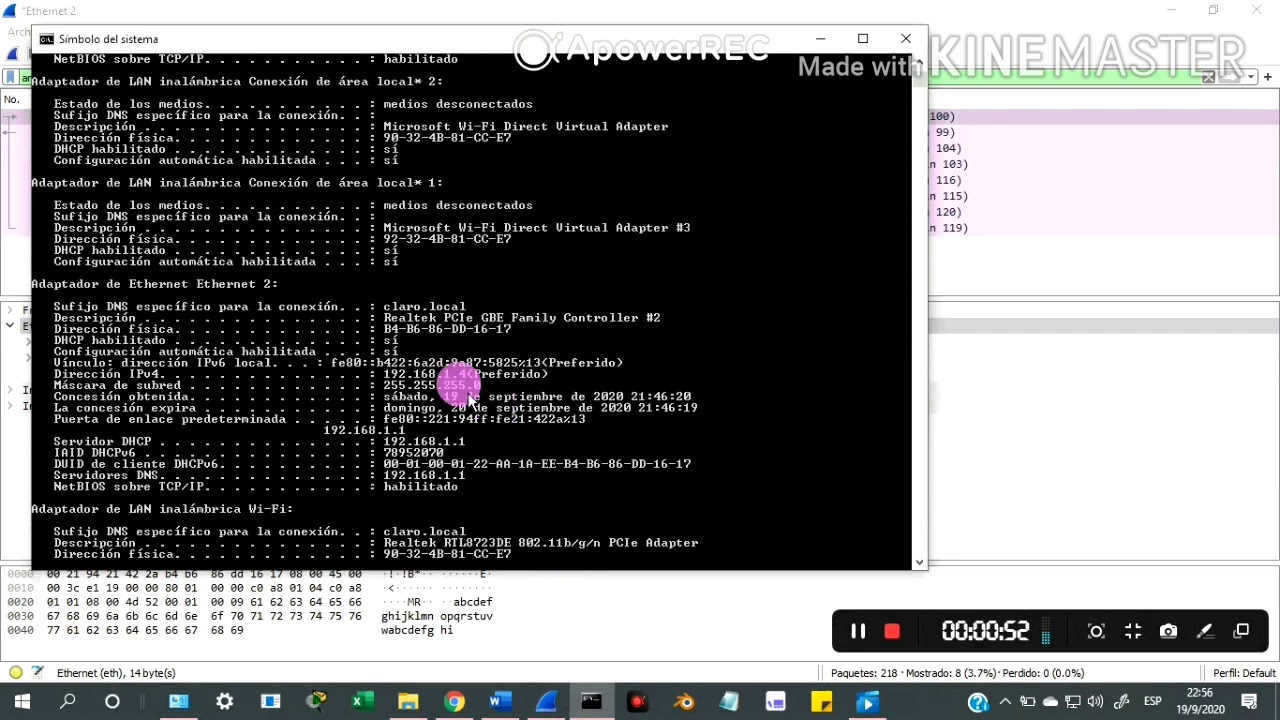
Task: Open the red recorder app icon in taskbar
Action: click(638, 702)
